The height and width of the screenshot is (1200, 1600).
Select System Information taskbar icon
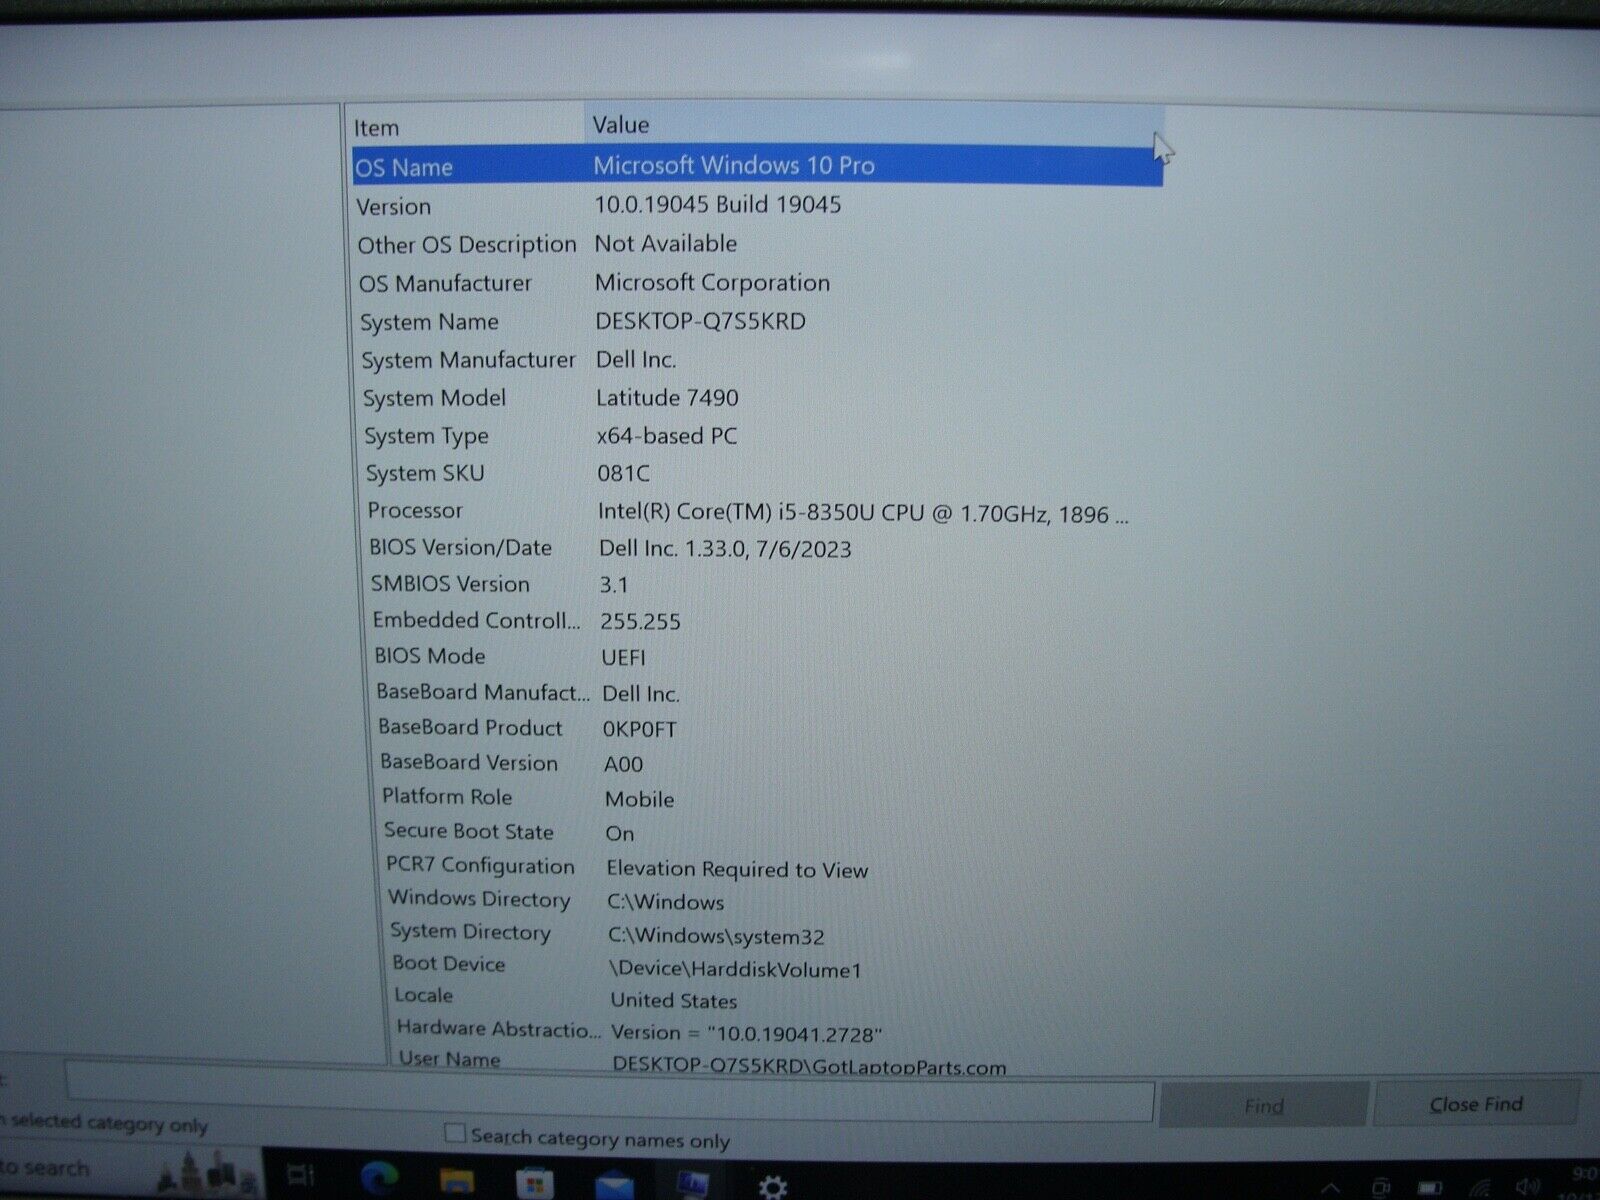pos(693,1186)
